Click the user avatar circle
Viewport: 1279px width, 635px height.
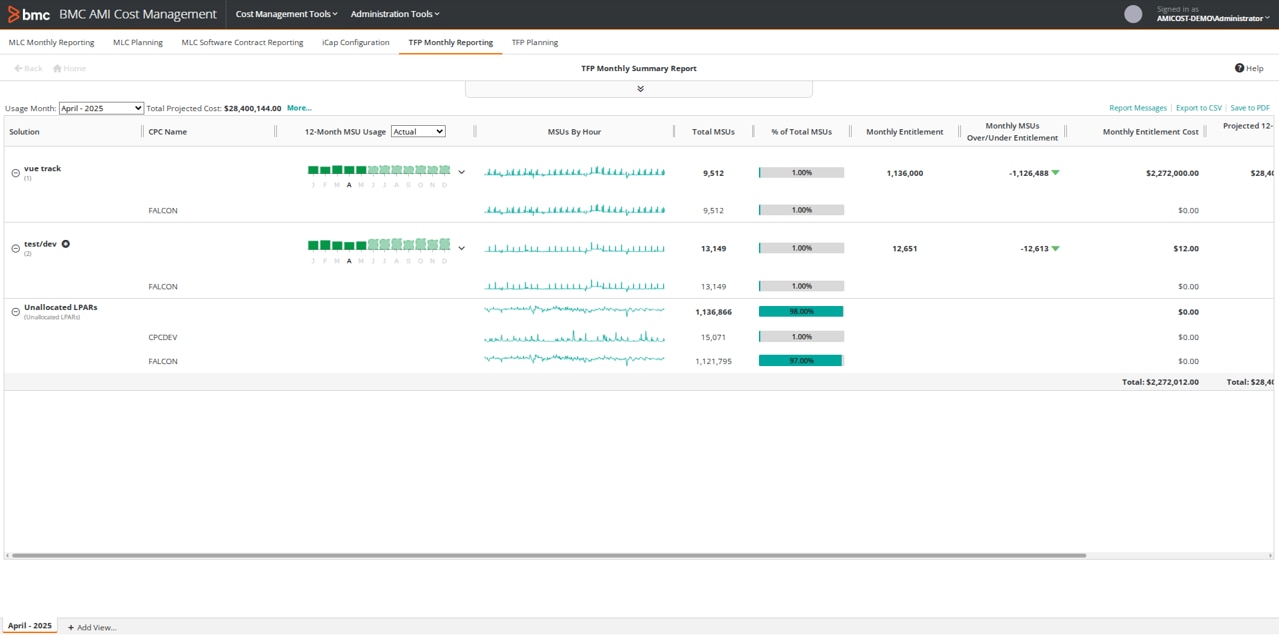pyautogui.click(x=1133, y=14)
